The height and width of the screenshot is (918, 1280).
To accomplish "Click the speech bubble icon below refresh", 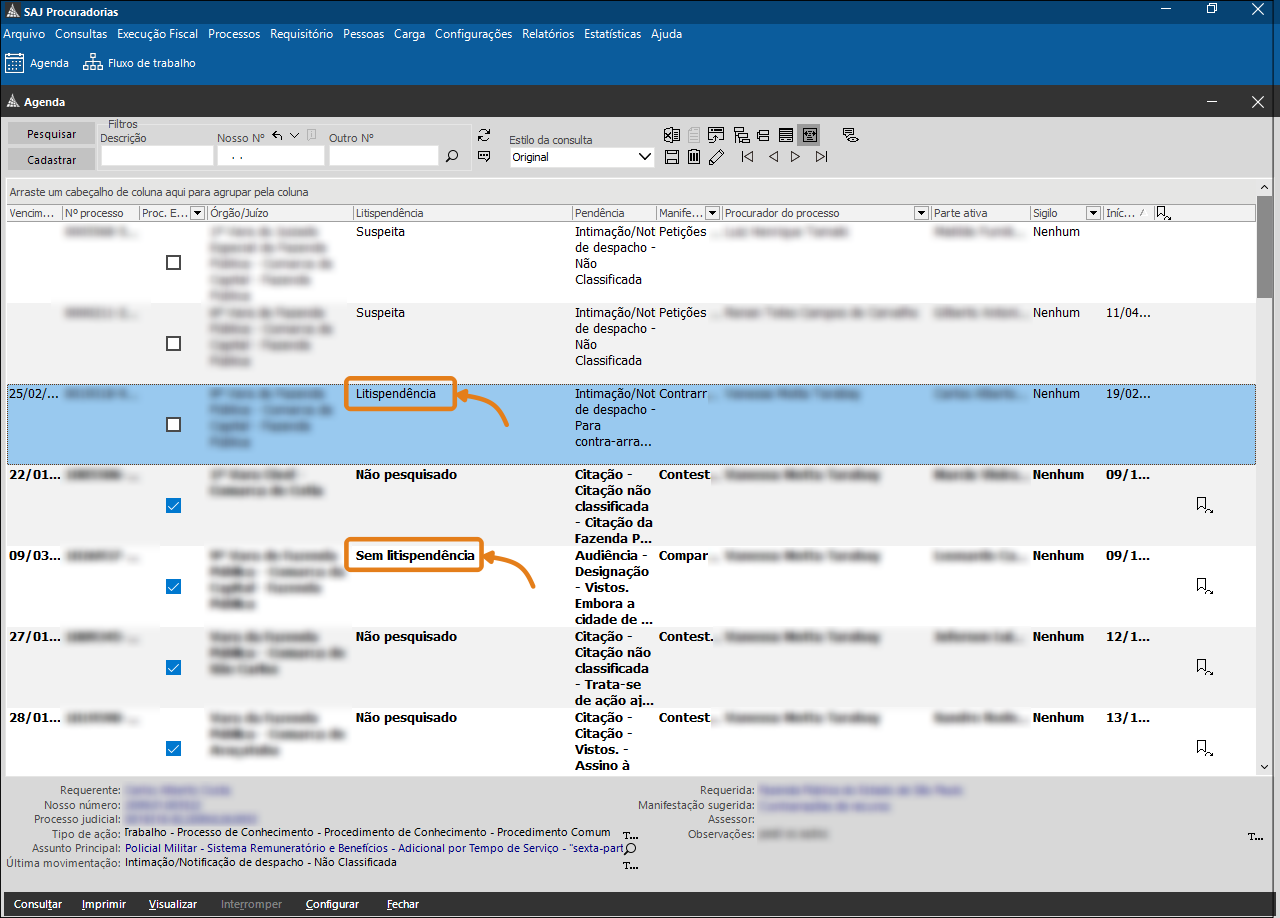I will pos(484,156).
